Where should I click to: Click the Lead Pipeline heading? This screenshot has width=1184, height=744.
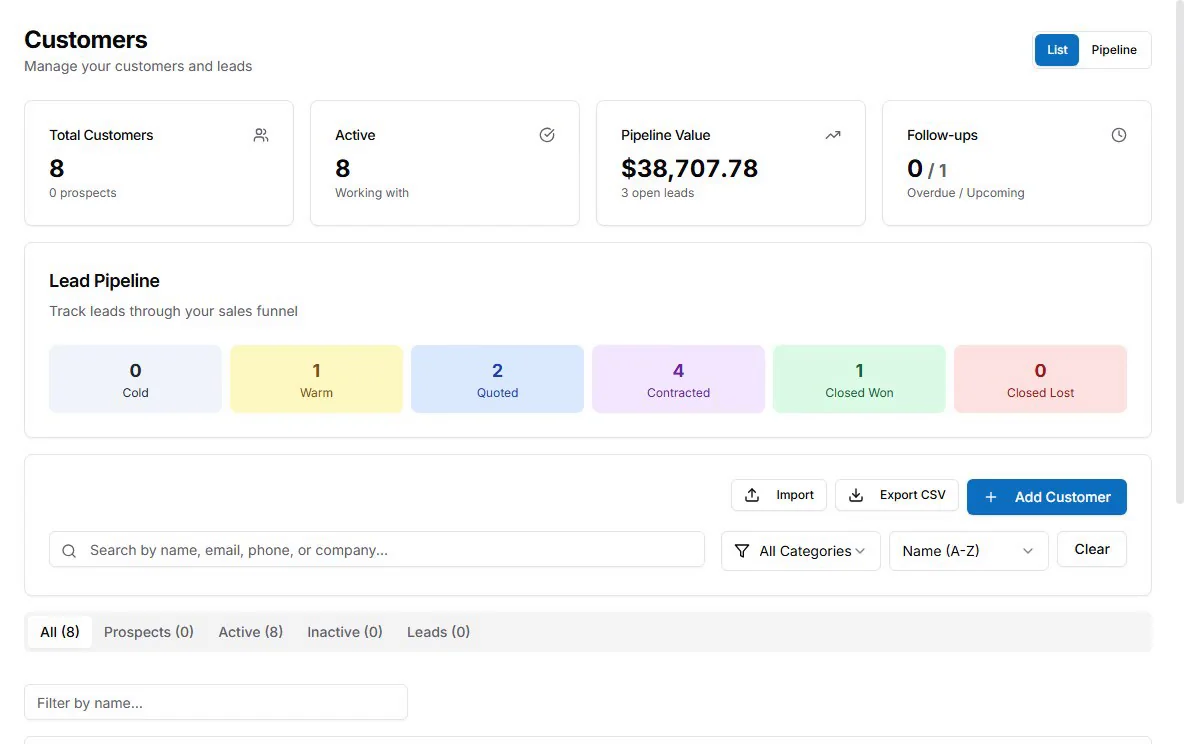click(x=104, y=281)
